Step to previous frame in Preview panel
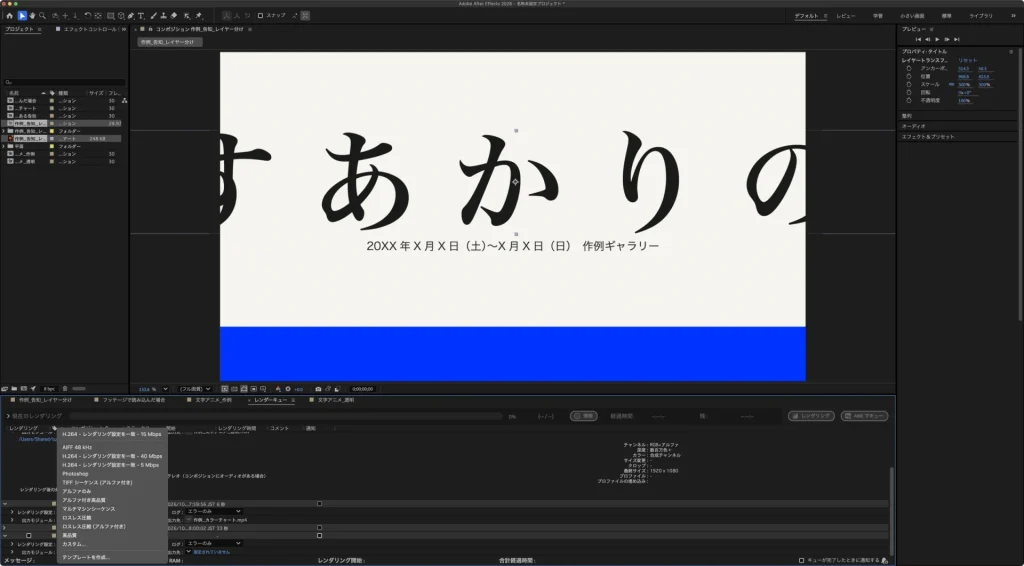The image size is (1024, 566). coord(927,40)
